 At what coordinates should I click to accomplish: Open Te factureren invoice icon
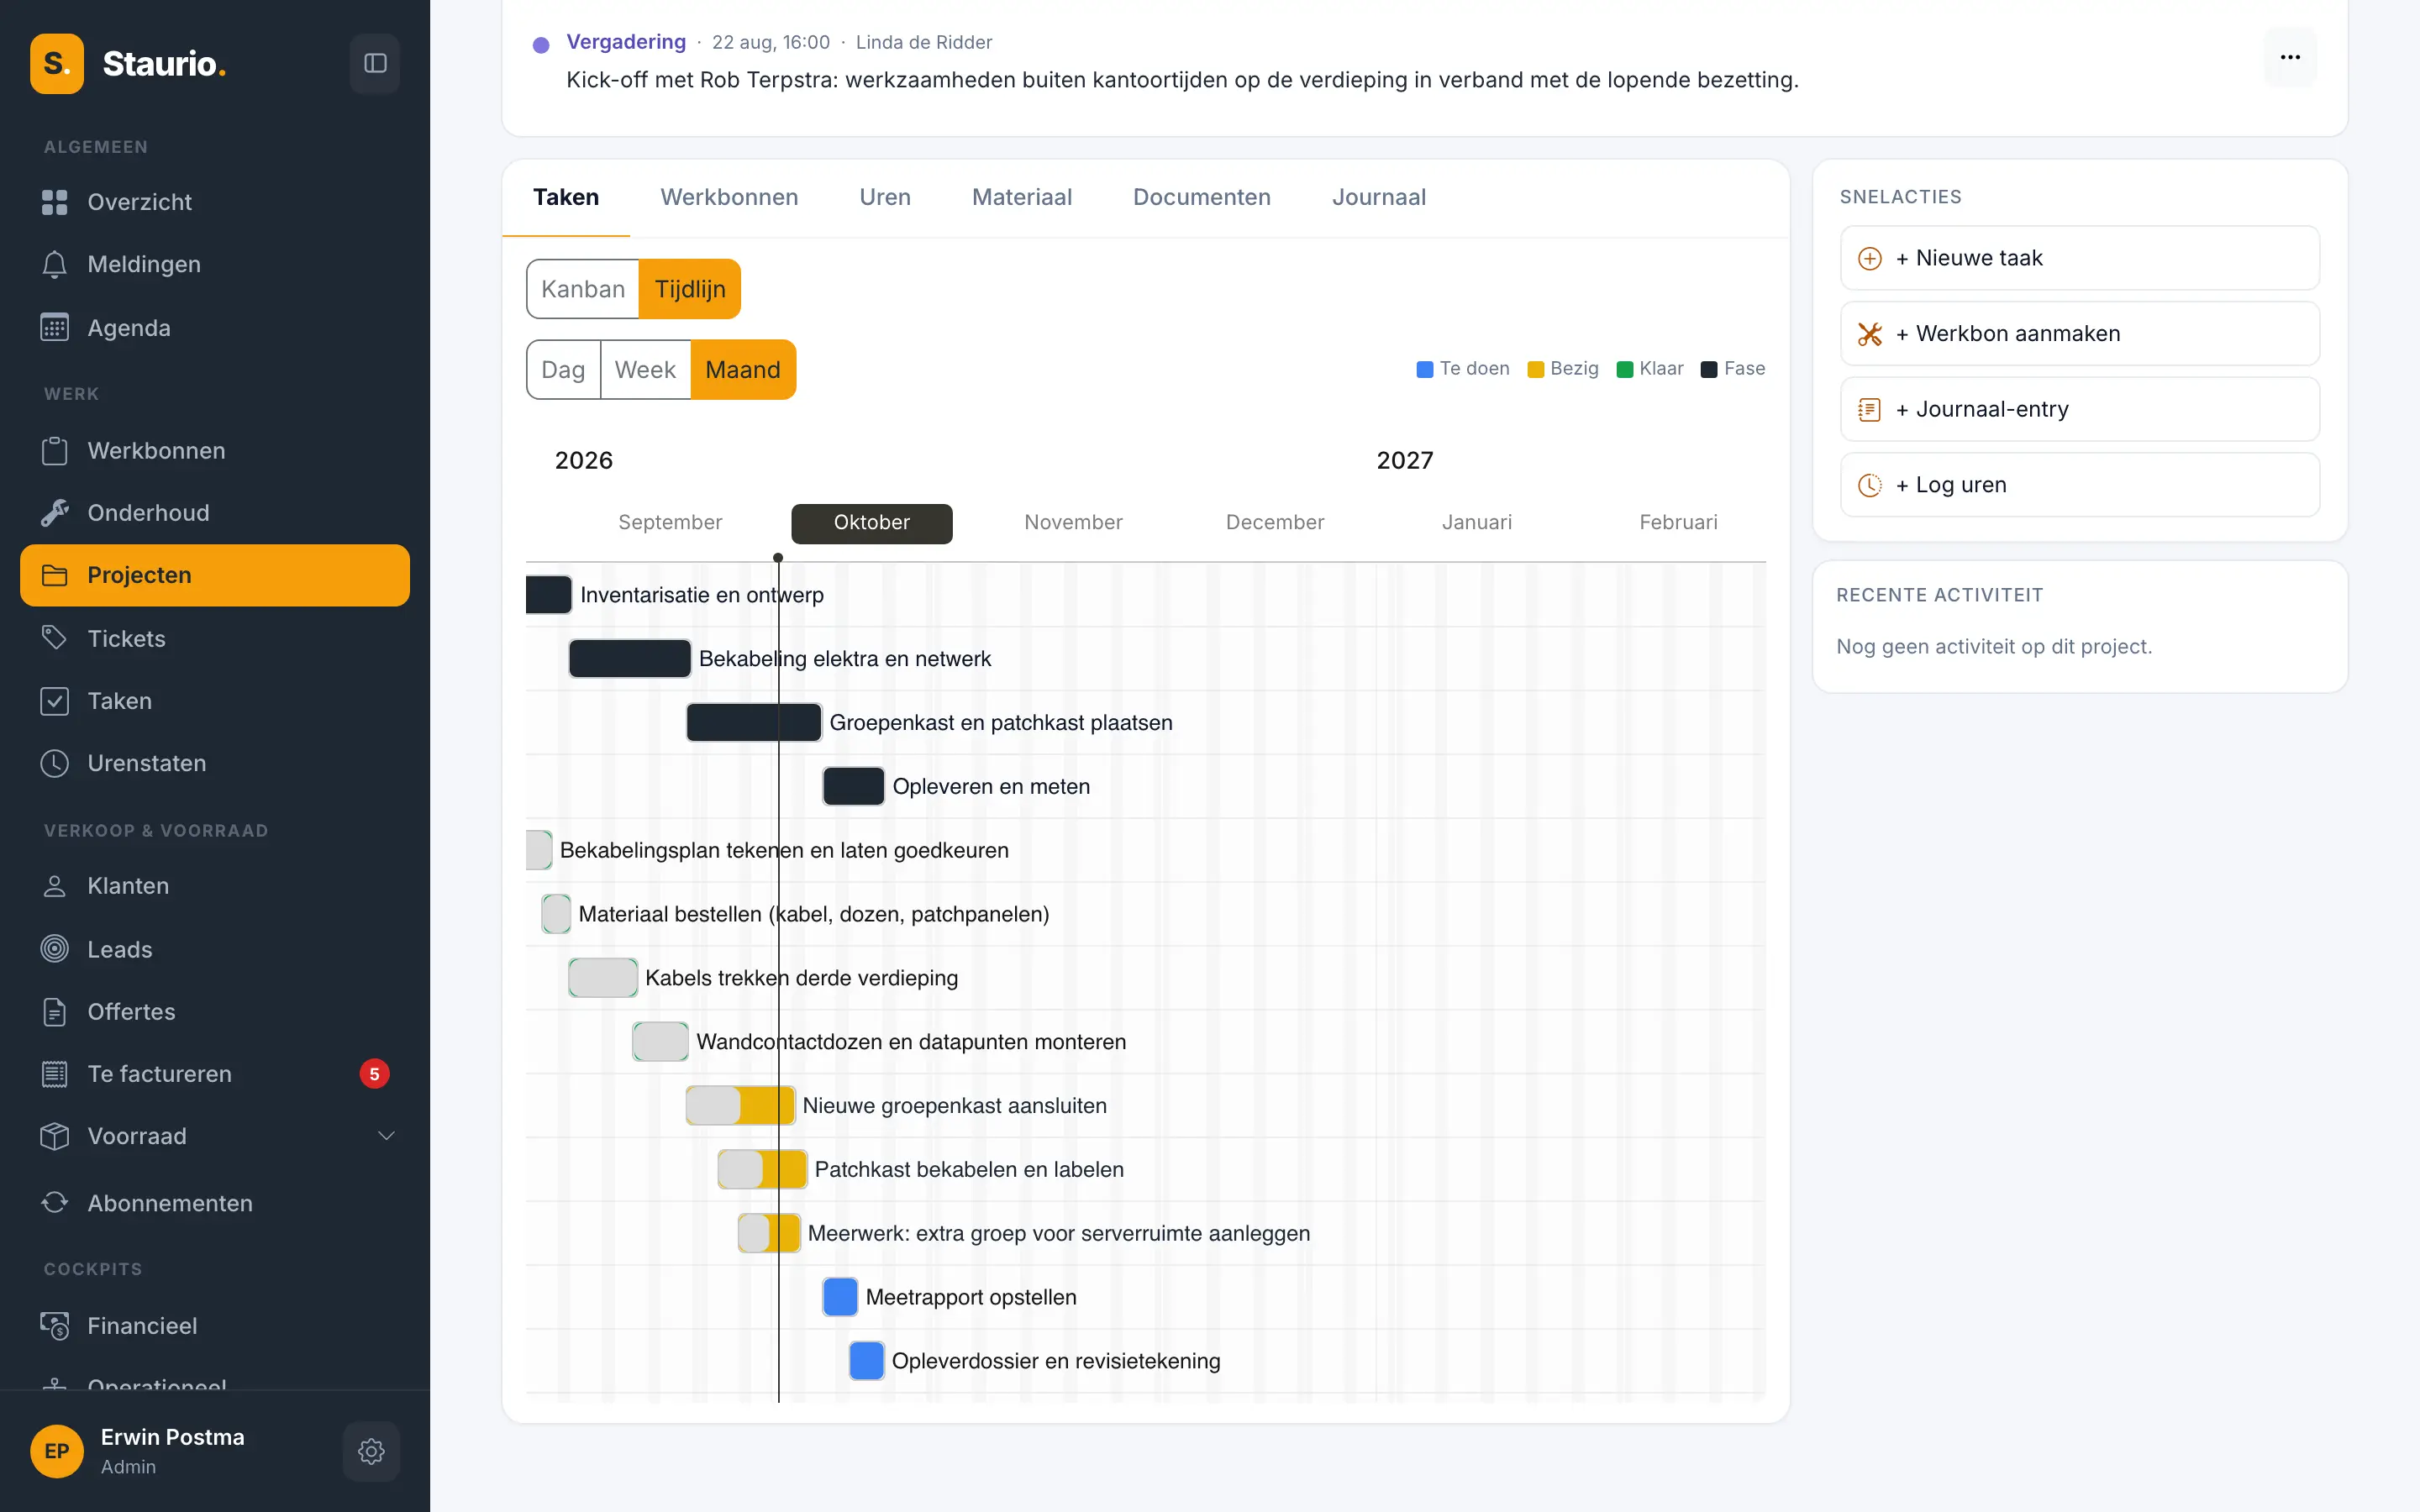click(55, 1073)
